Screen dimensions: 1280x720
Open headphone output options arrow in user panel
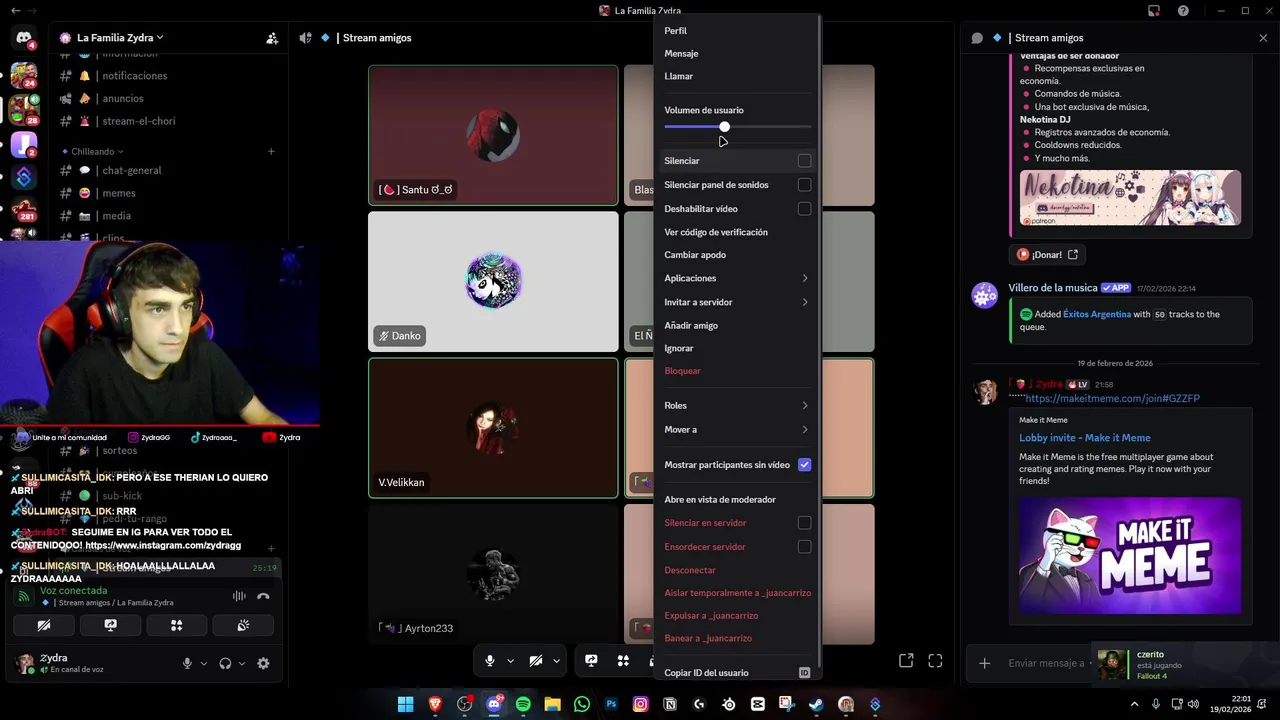pyautogui.click(x=242, y=663)
